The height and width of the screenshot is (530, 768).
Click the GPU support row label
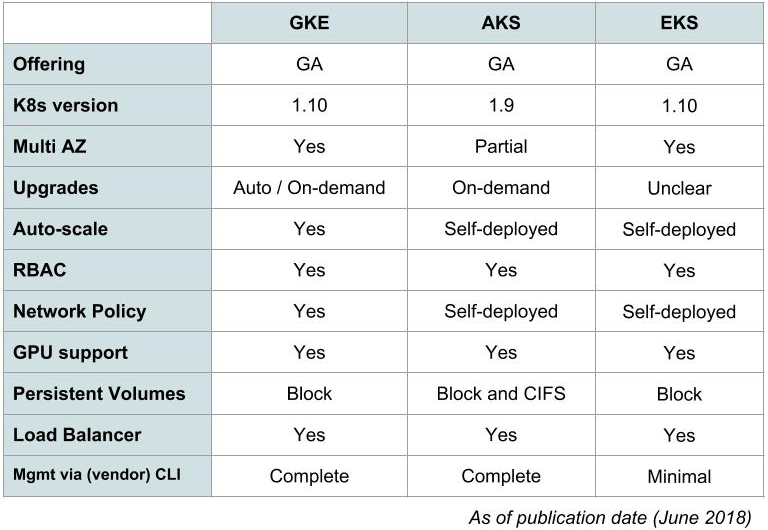70,352
